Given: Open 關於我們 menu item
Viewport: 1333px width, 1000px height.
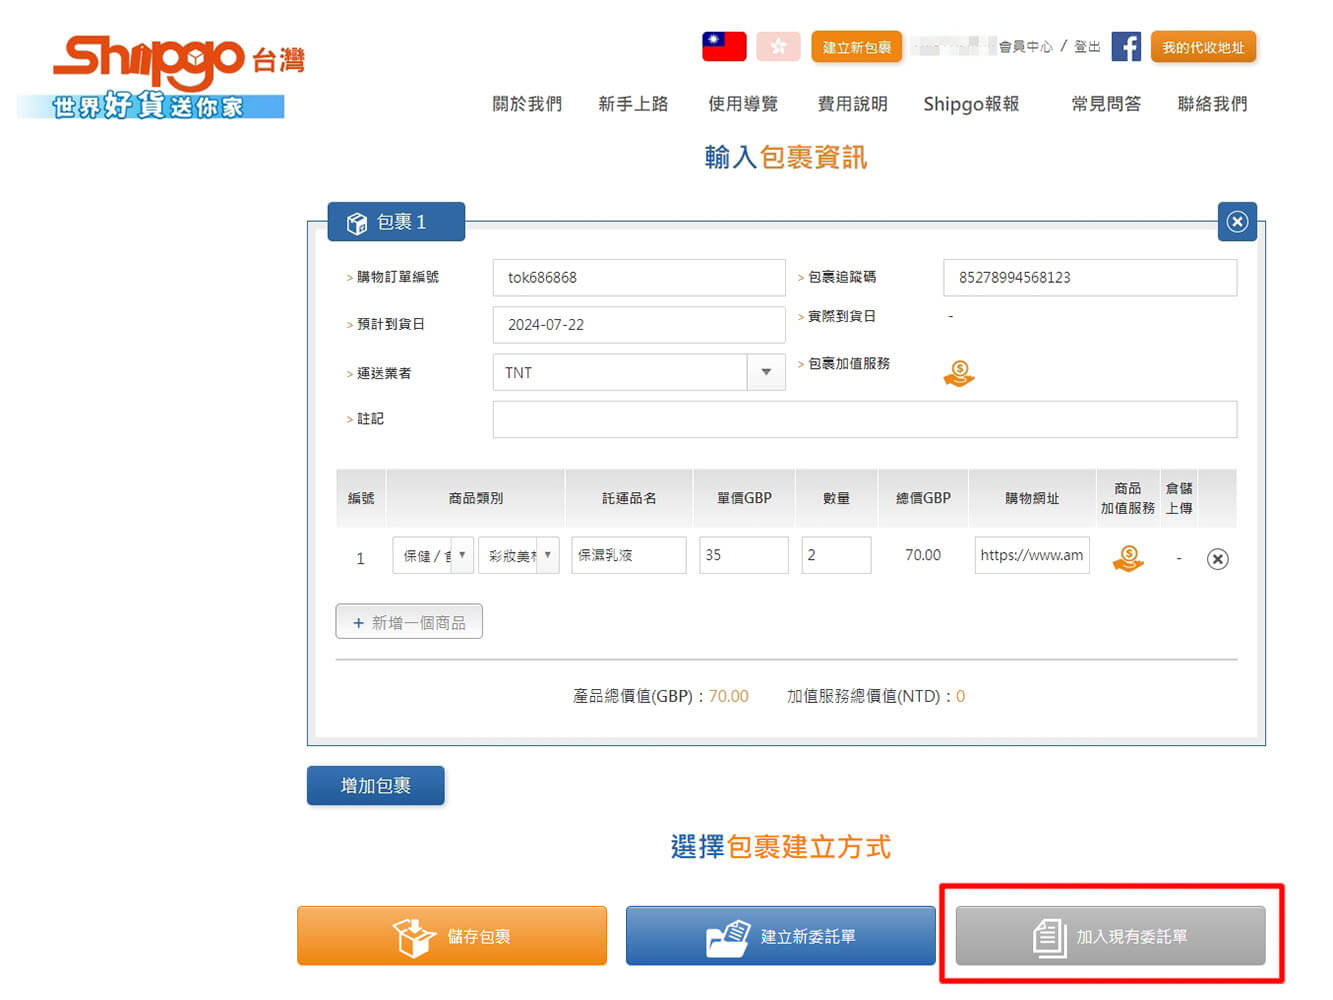Looking at the screenshot, I should tap(527, 104).
